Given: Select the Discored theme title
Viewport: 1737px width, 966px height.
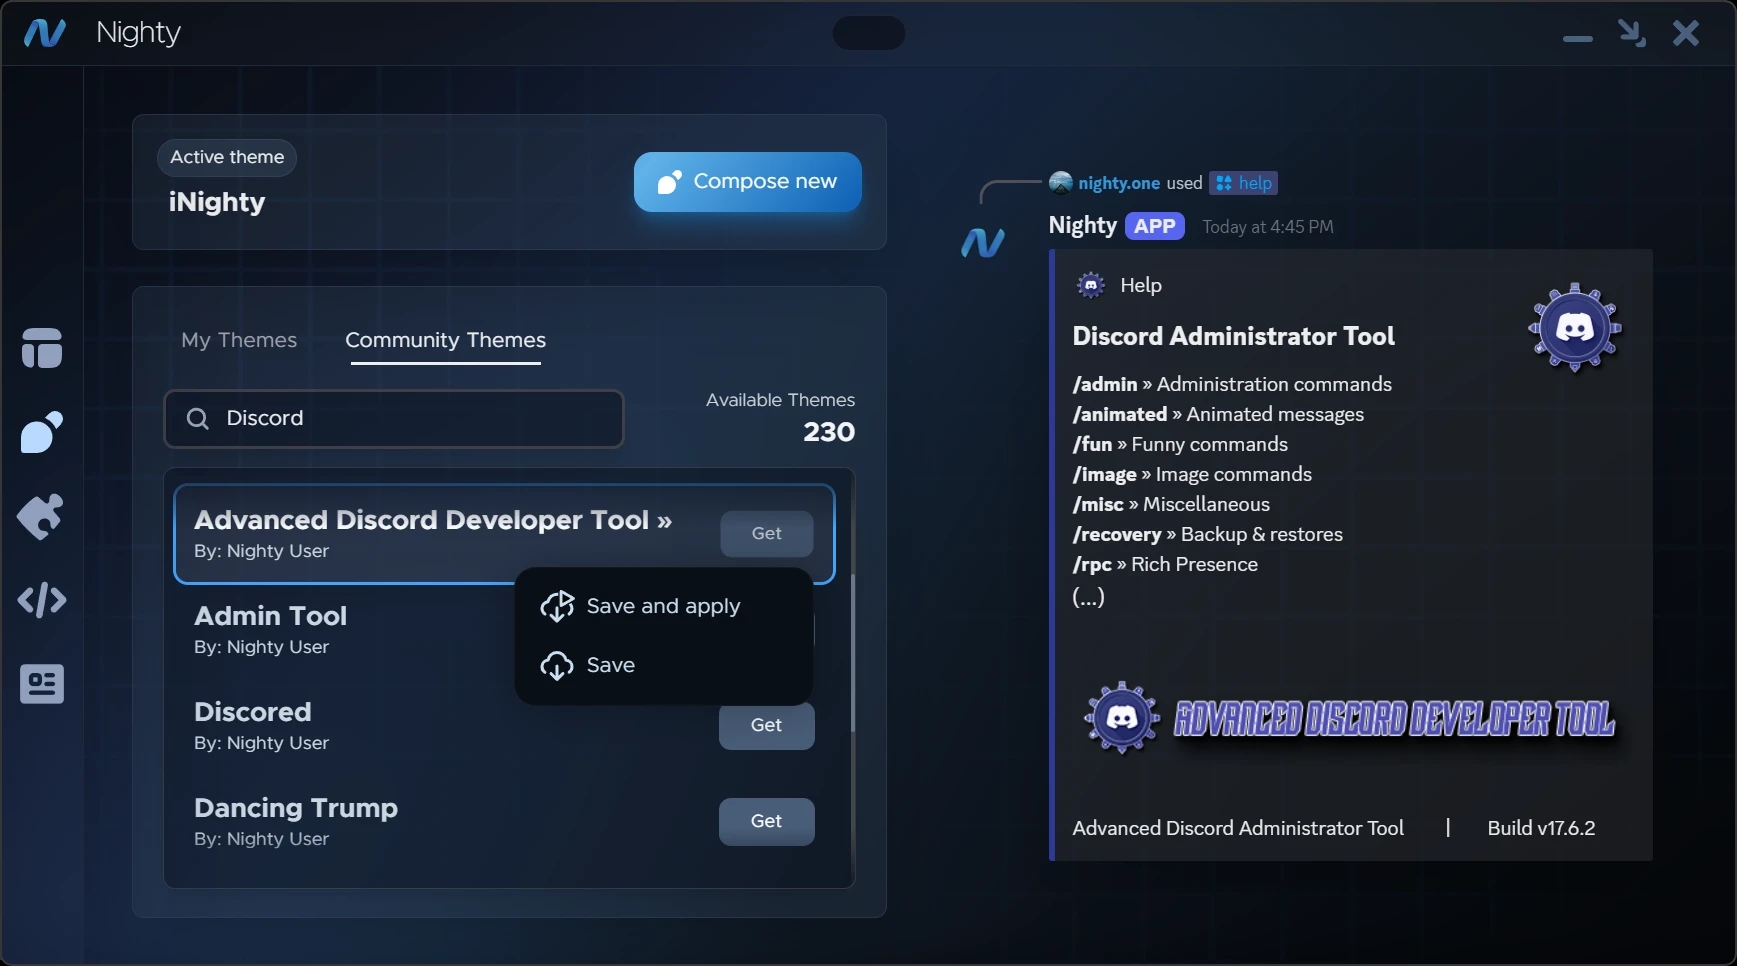Looking at the screenshot, I should pos(253,712).
